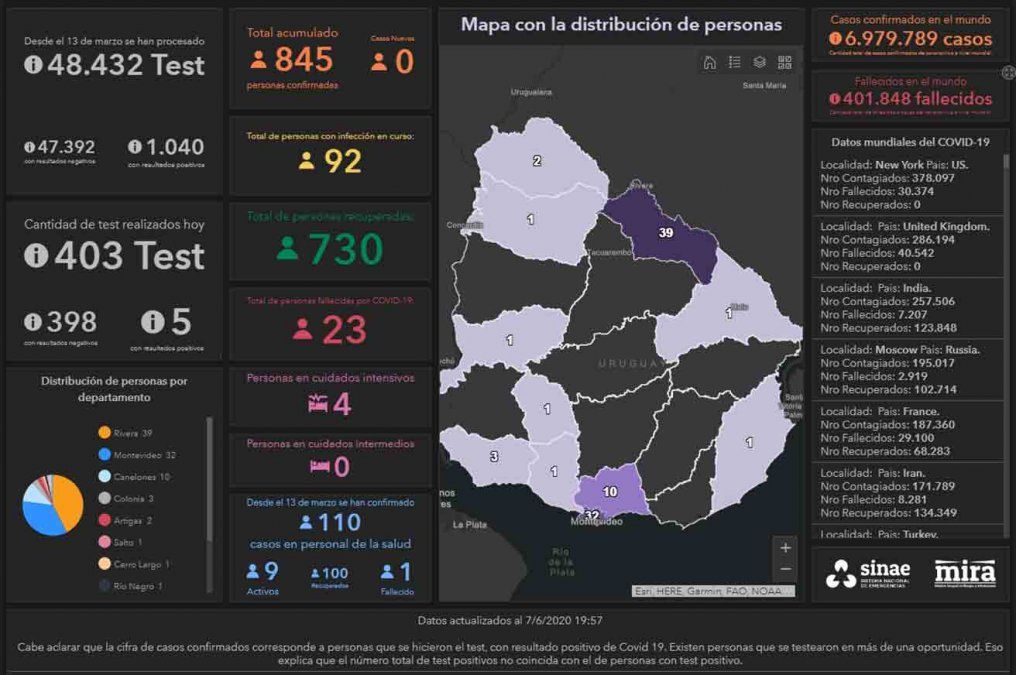
Task: Click the world data list scrollbar
Action: click(1006, 250)
